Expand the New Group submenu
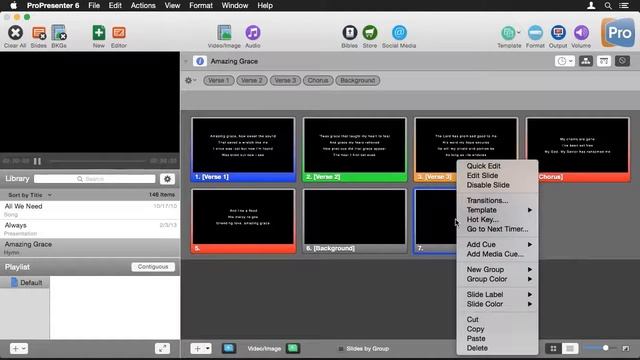The height and width of the screenshot is (360, 640). 497,269
